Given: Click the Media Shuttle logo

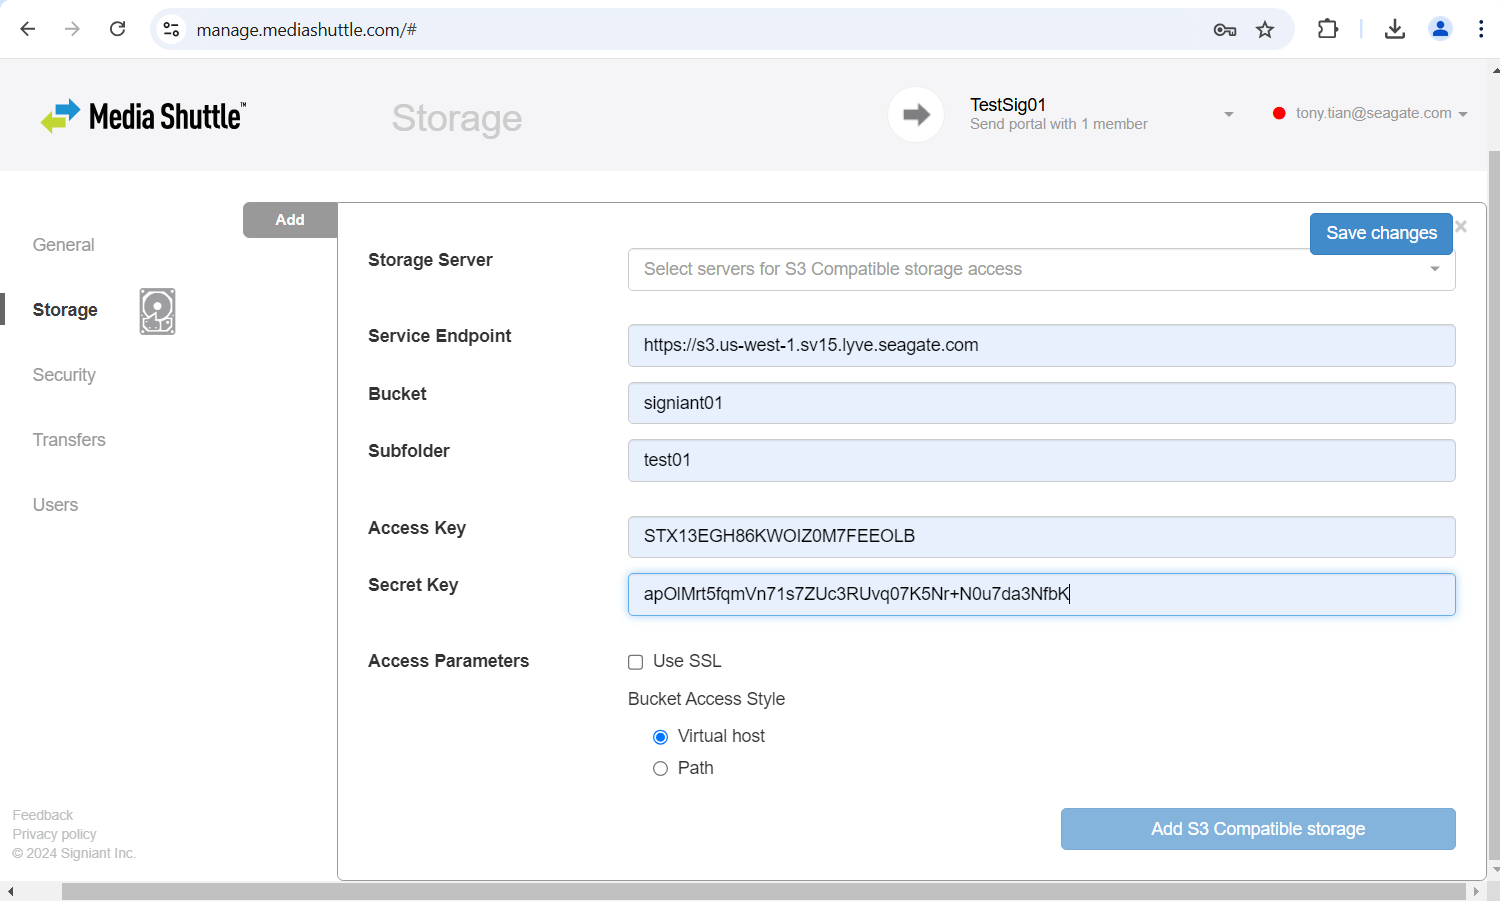Looking at the screenshot, I should [143, 116].
